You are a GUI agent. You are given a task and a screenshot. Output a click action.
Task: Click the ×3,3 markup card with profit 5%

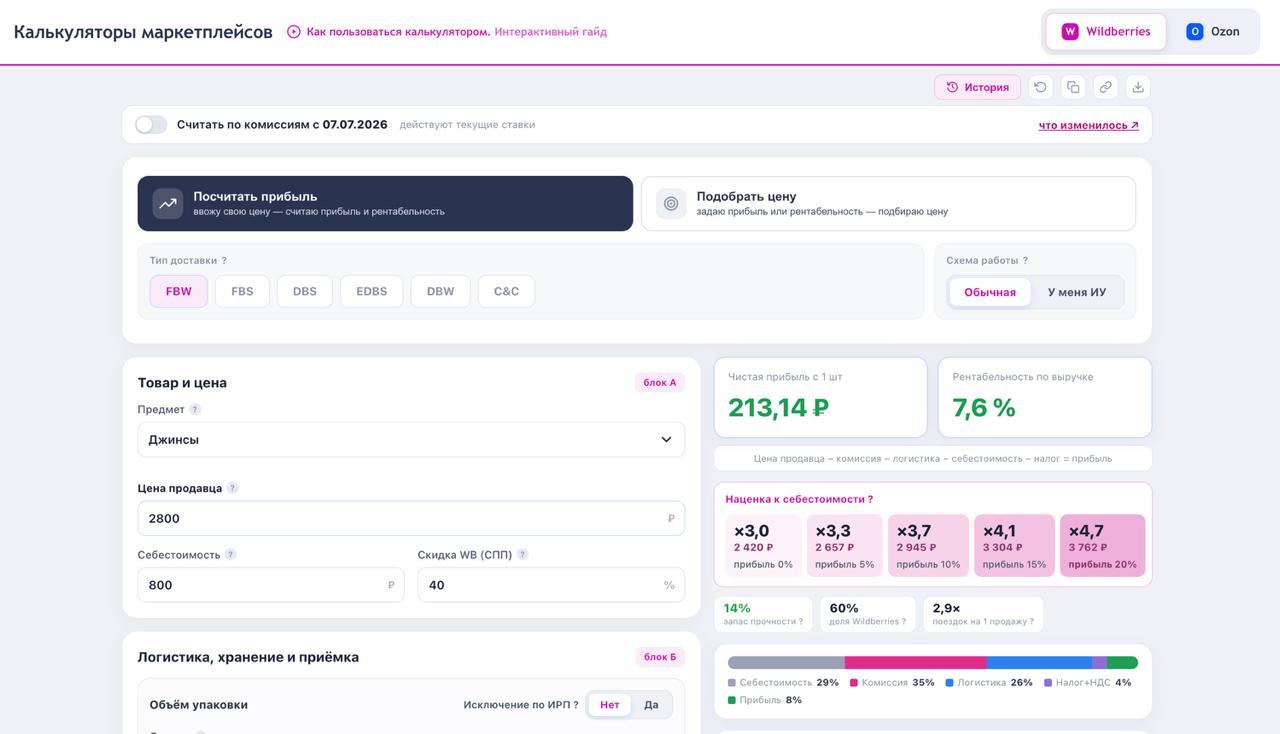(845, 546)
